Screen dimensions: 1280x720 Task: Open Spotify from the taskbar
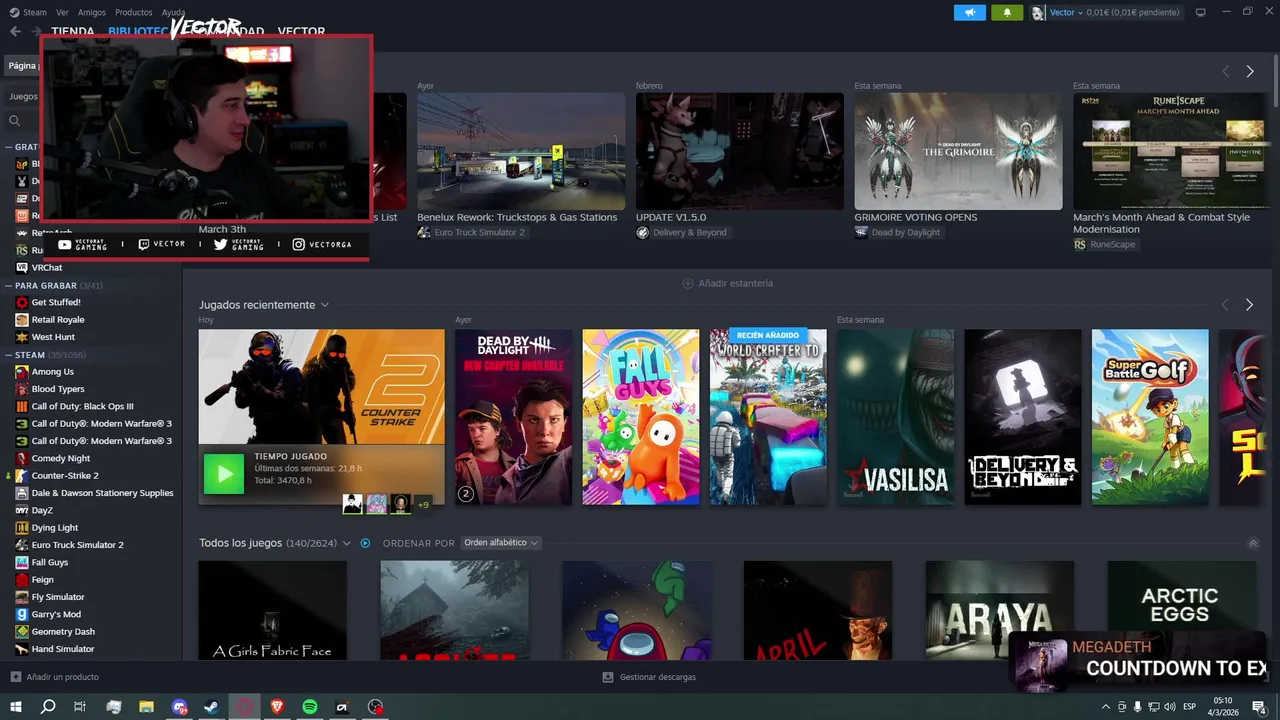coord(310,707)
